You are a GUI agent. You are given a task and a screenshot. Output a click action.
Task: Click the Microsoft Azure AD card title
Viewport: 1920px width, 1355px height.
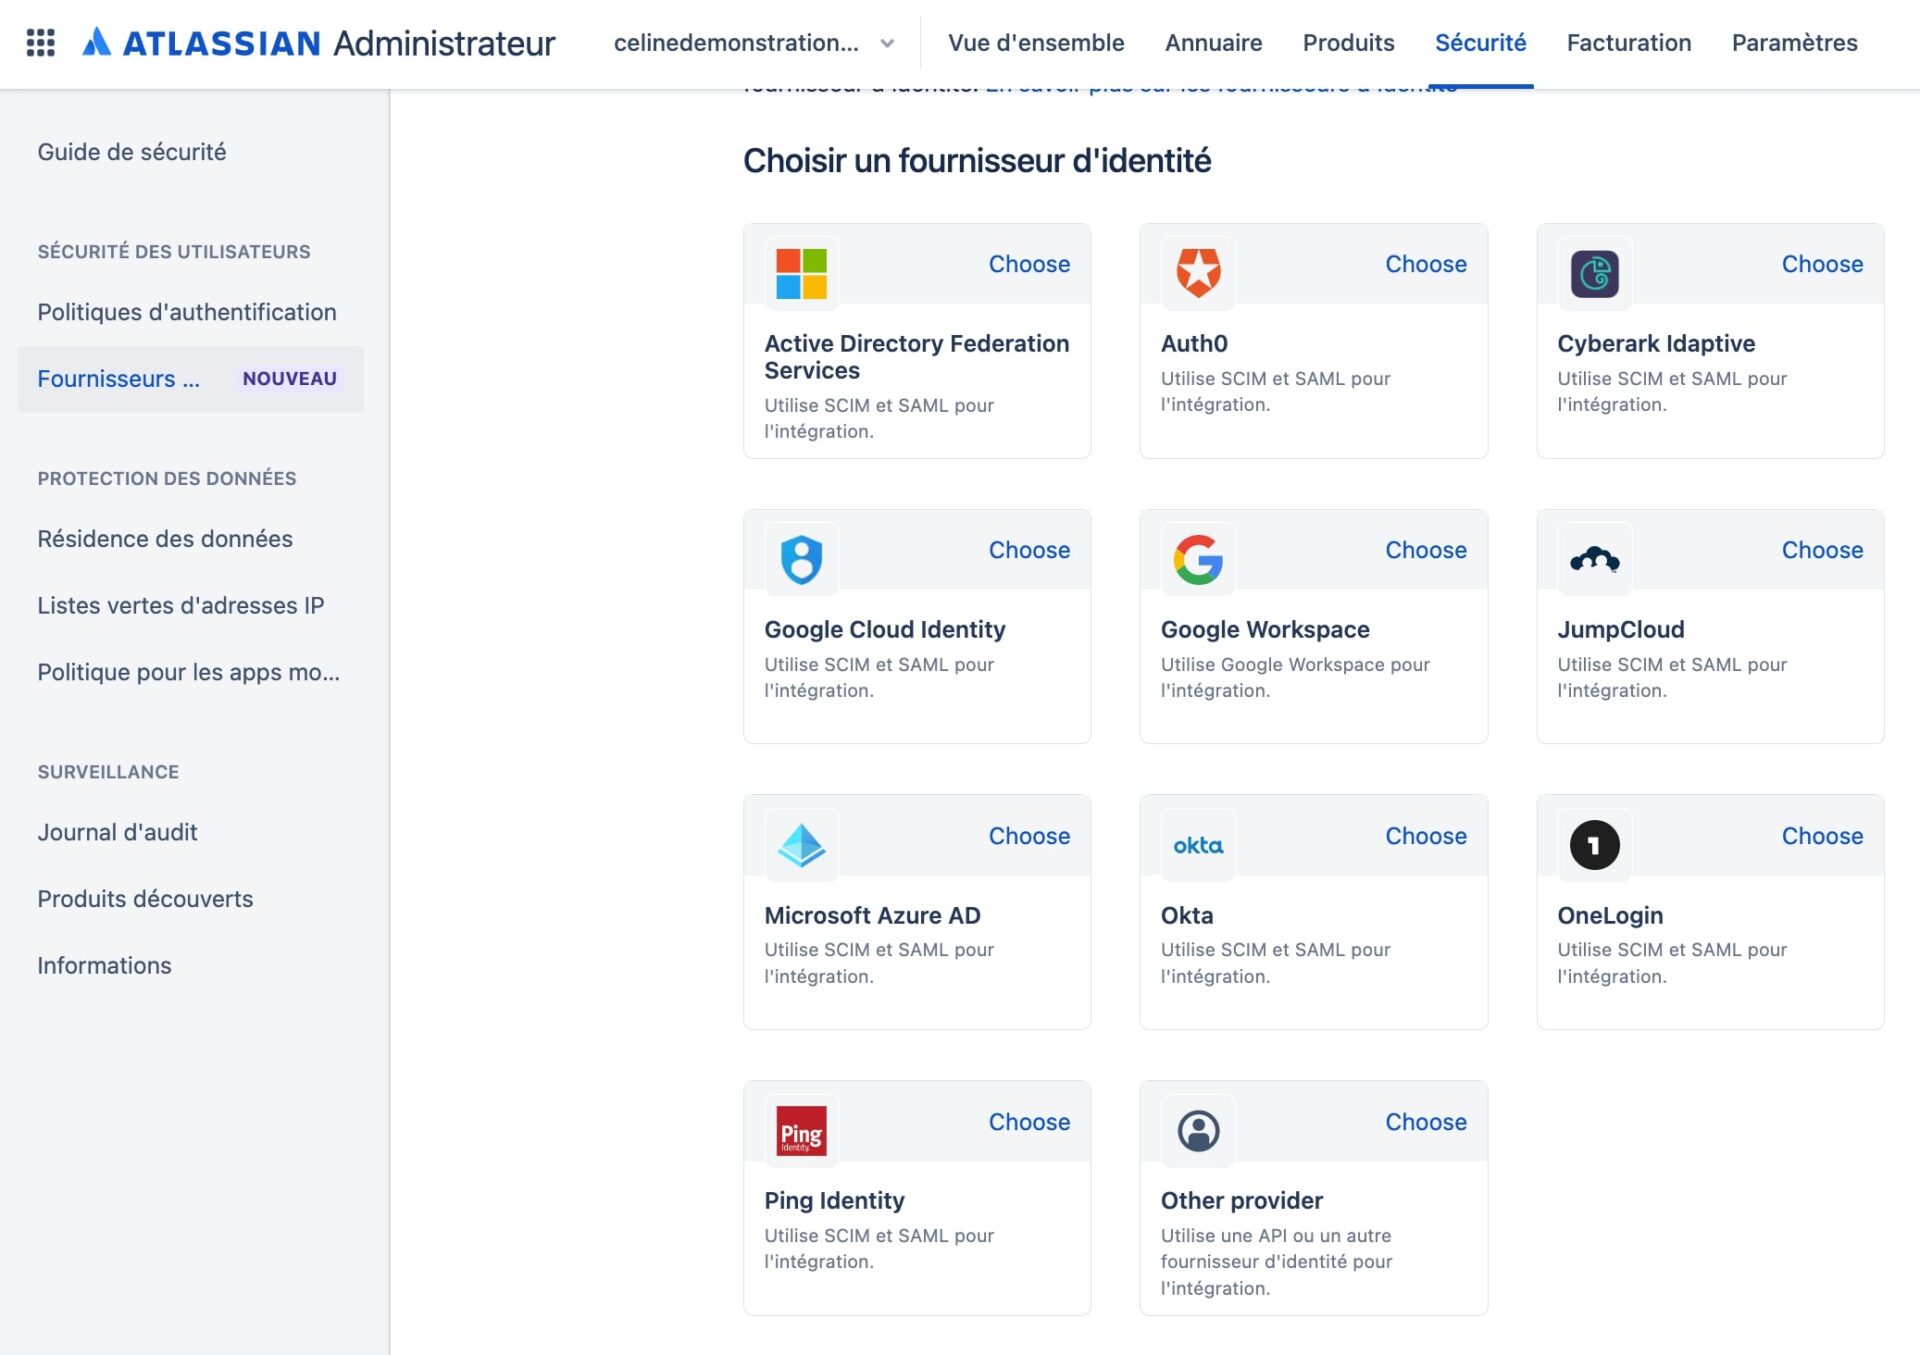point(872,916)
